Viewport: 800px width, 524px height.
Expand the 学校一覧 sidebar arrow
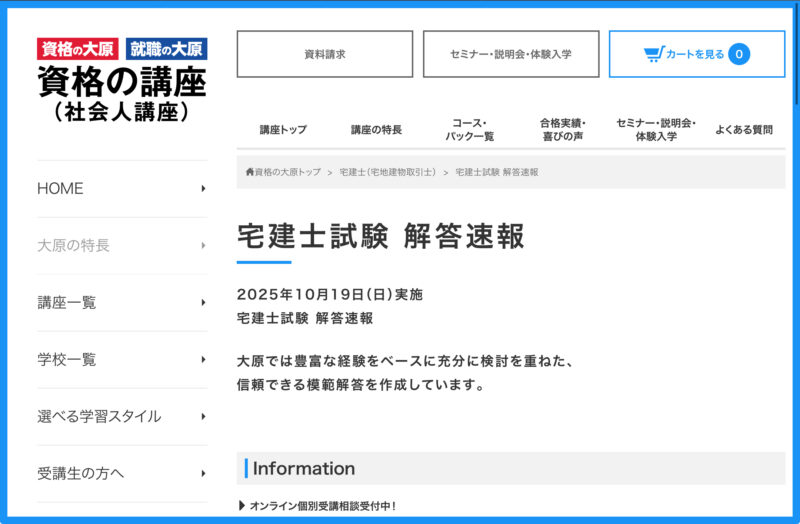coord(203,359)
